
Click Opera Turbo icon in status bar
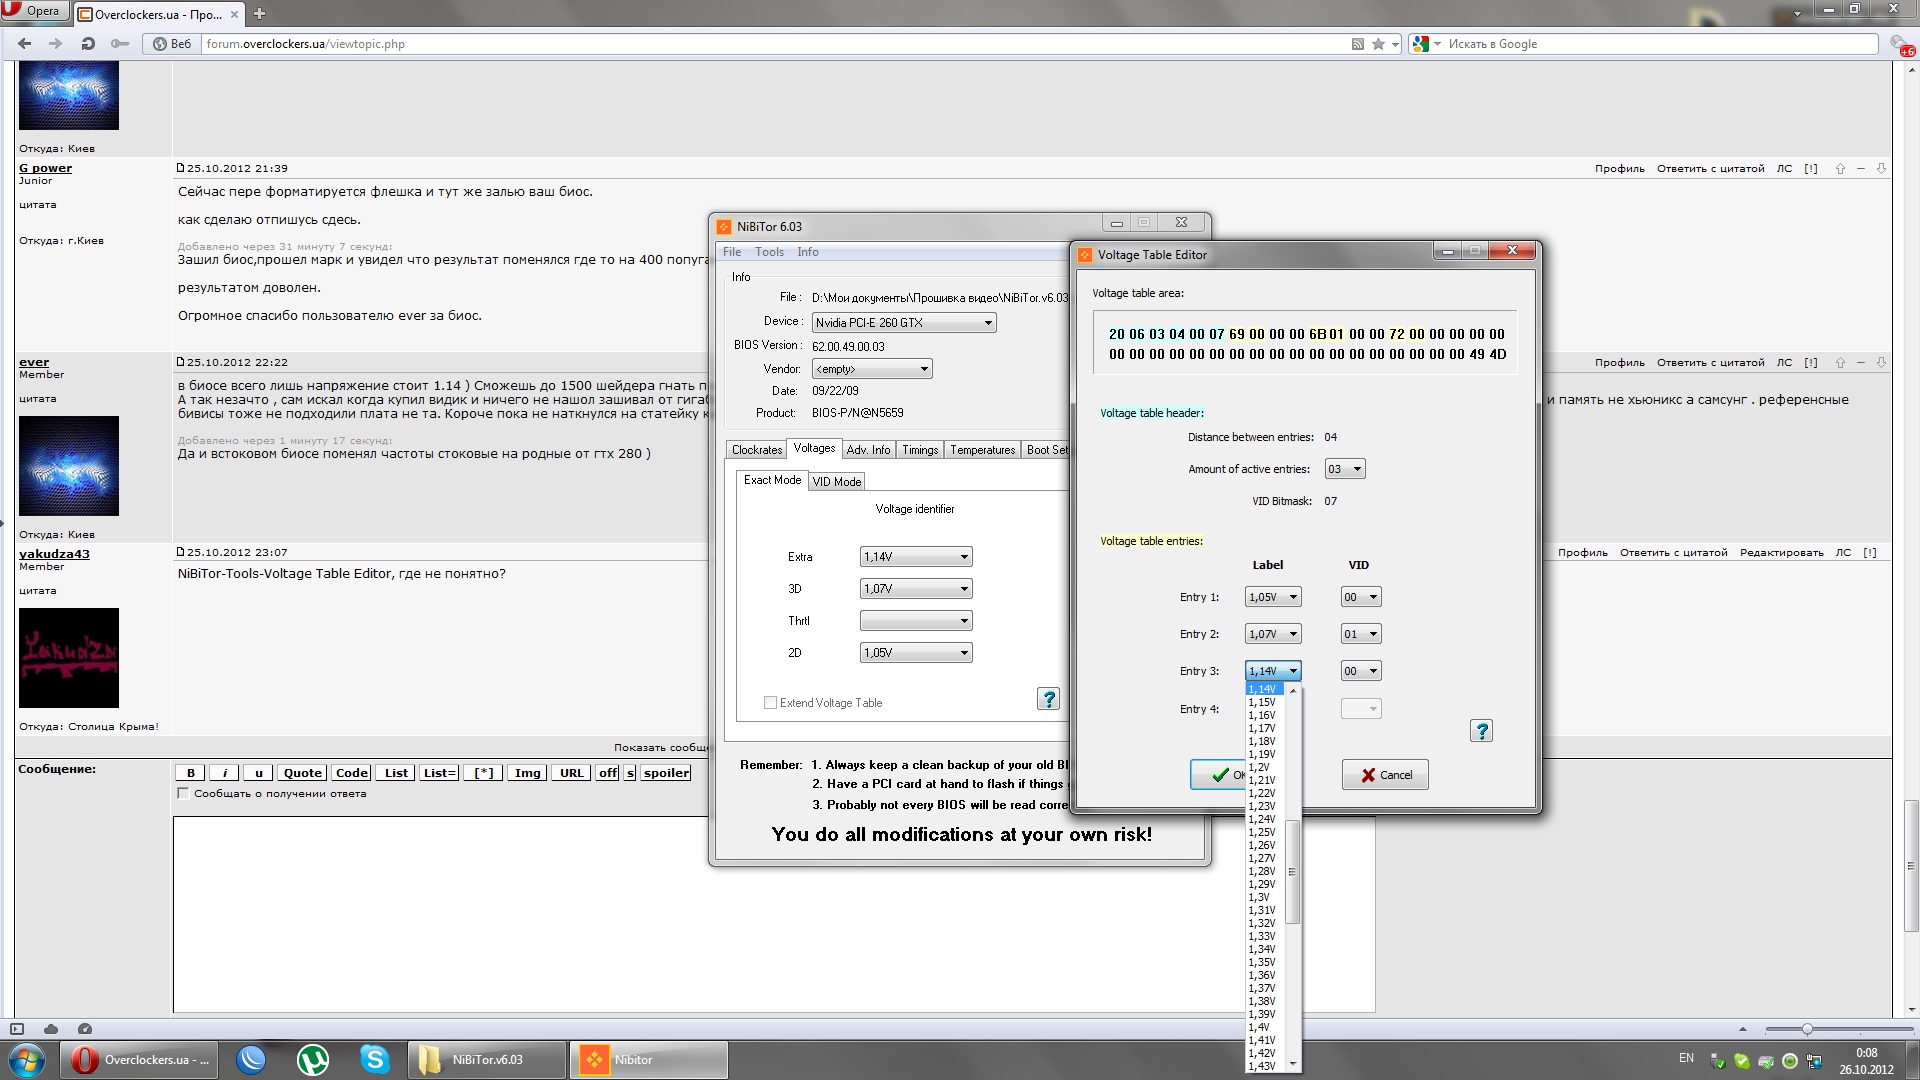[85, 1028]
